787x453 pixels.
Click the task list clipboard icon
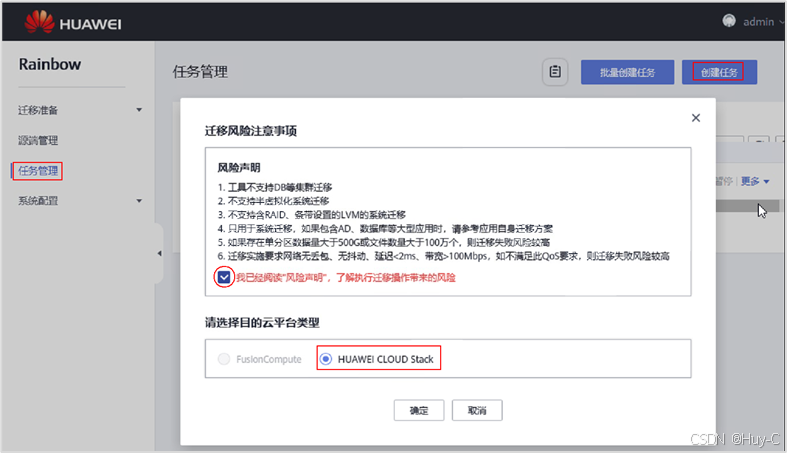[555, 72]
